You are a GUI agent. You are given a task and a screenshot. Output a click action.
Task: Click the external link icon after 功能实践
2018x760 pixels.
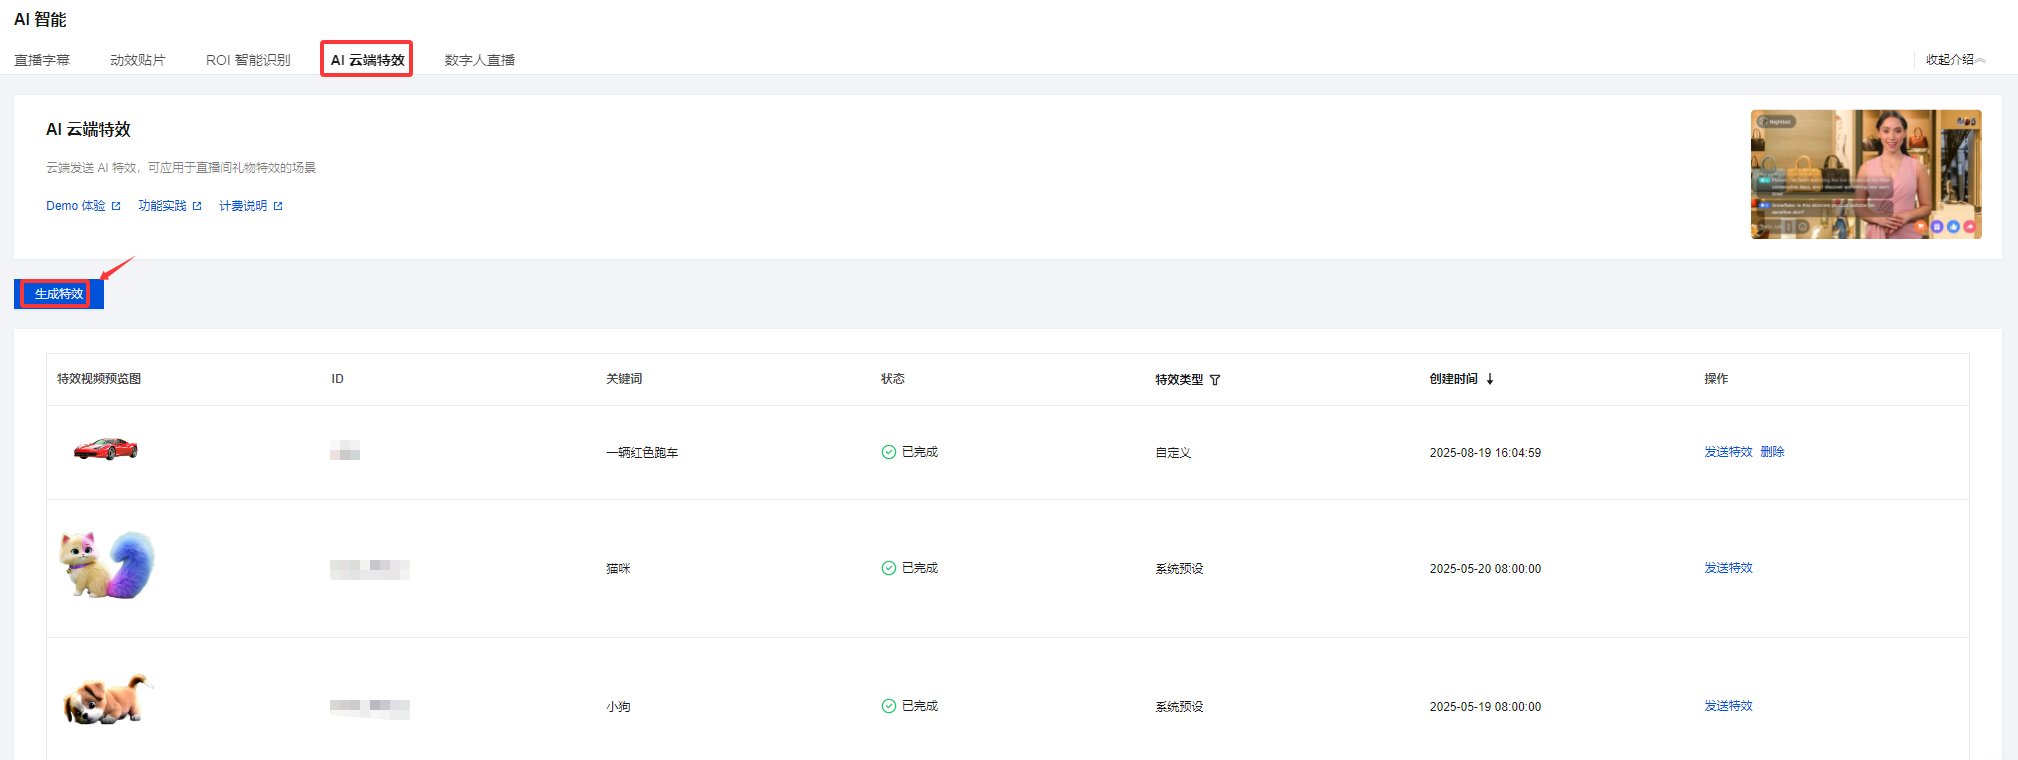(197, 206)
